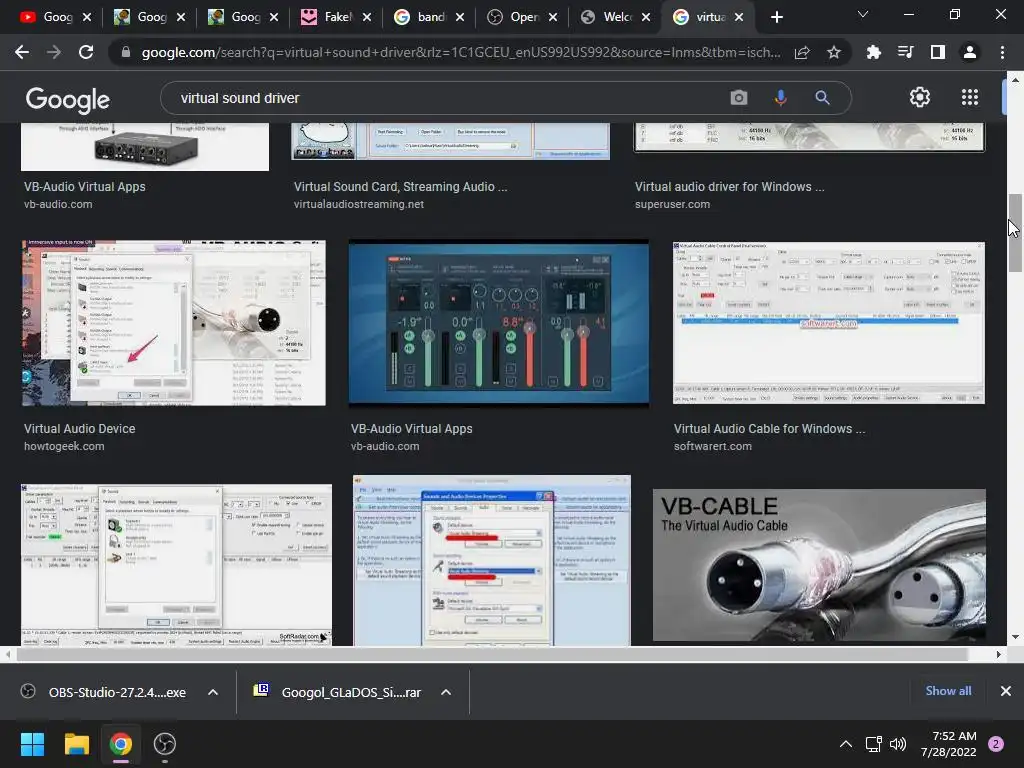The width and height of the screenshot is (1024, 768).
Task: Share this page from the address bar
Action: pyautogui.click(x=802, y=52)
